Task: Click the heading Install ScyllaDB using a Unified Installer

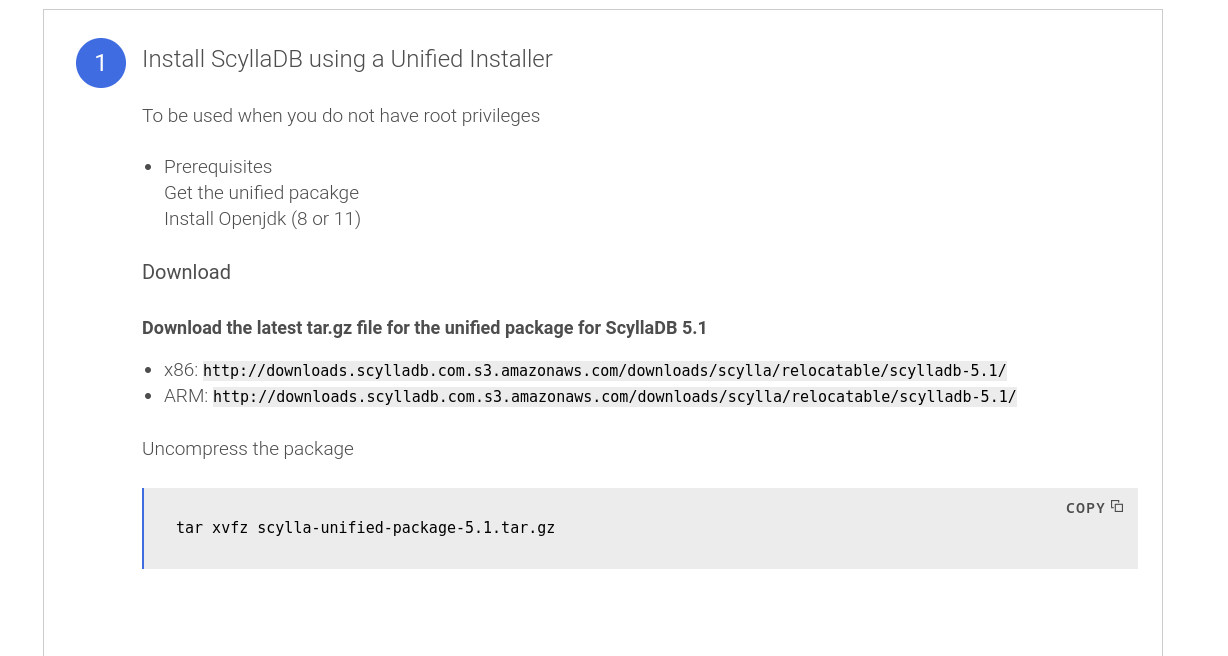Action: [x=347, y=59]
